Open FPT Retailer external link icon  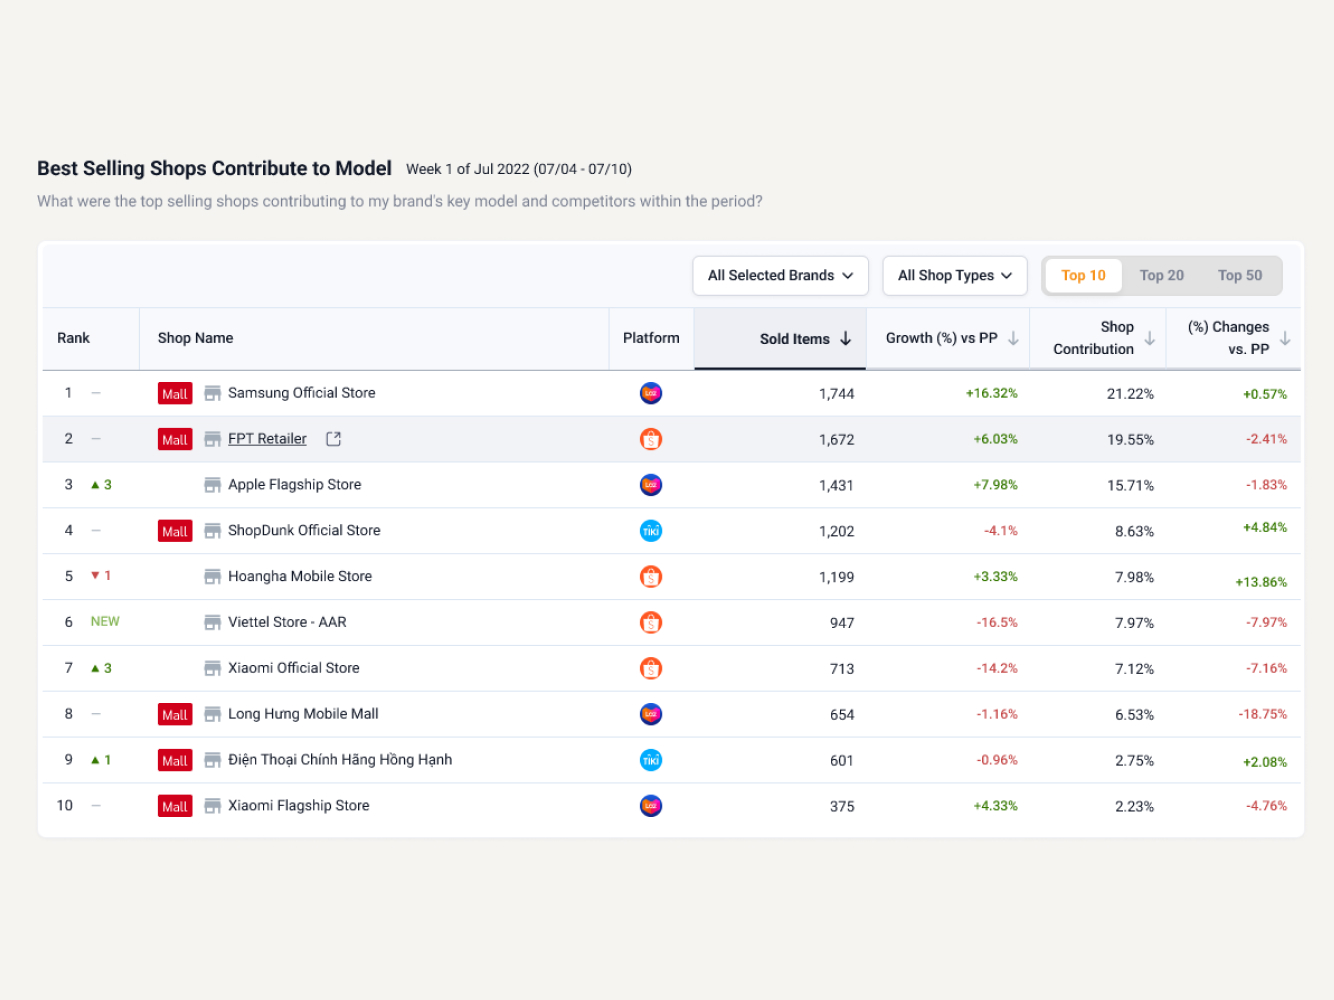(x=334, y=439)
